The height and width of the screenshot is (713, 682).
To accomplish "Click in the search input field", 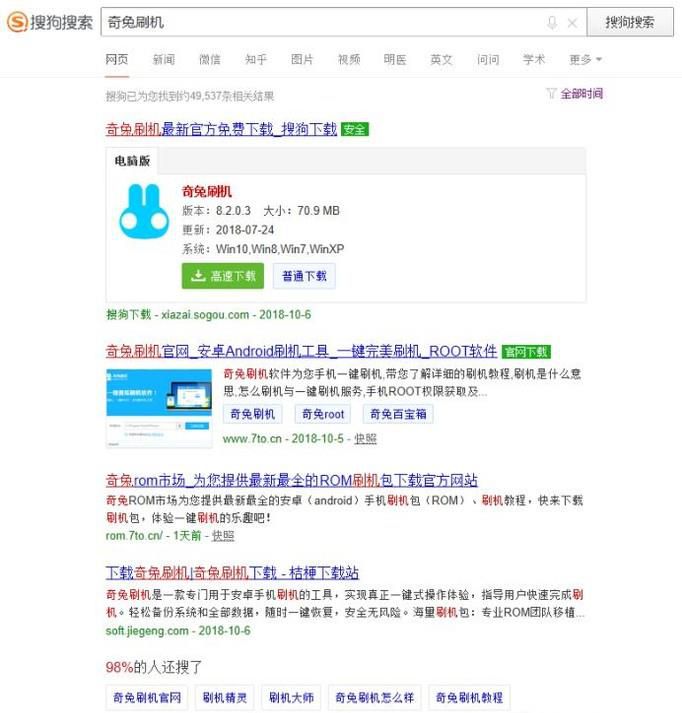I will click(344, 22).
